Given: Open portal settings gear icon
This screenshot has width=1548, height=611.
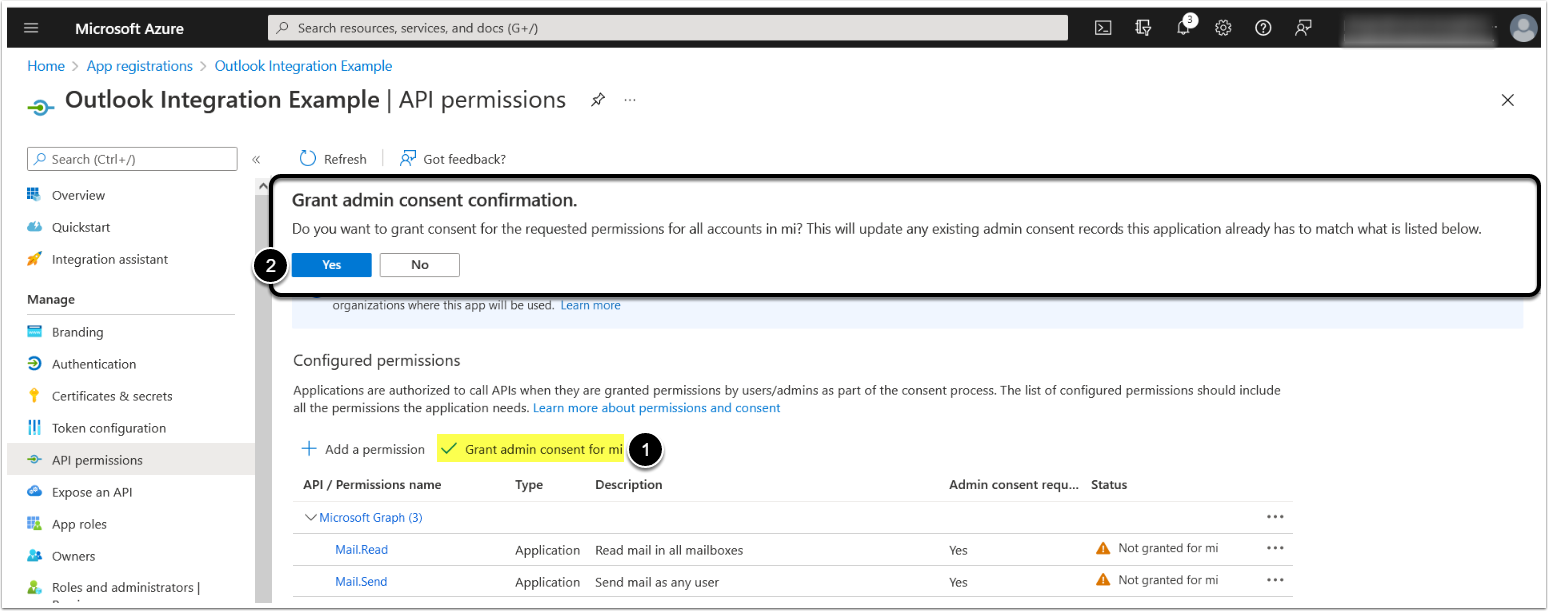Looking at the screenshot, I should point(1223,28).
